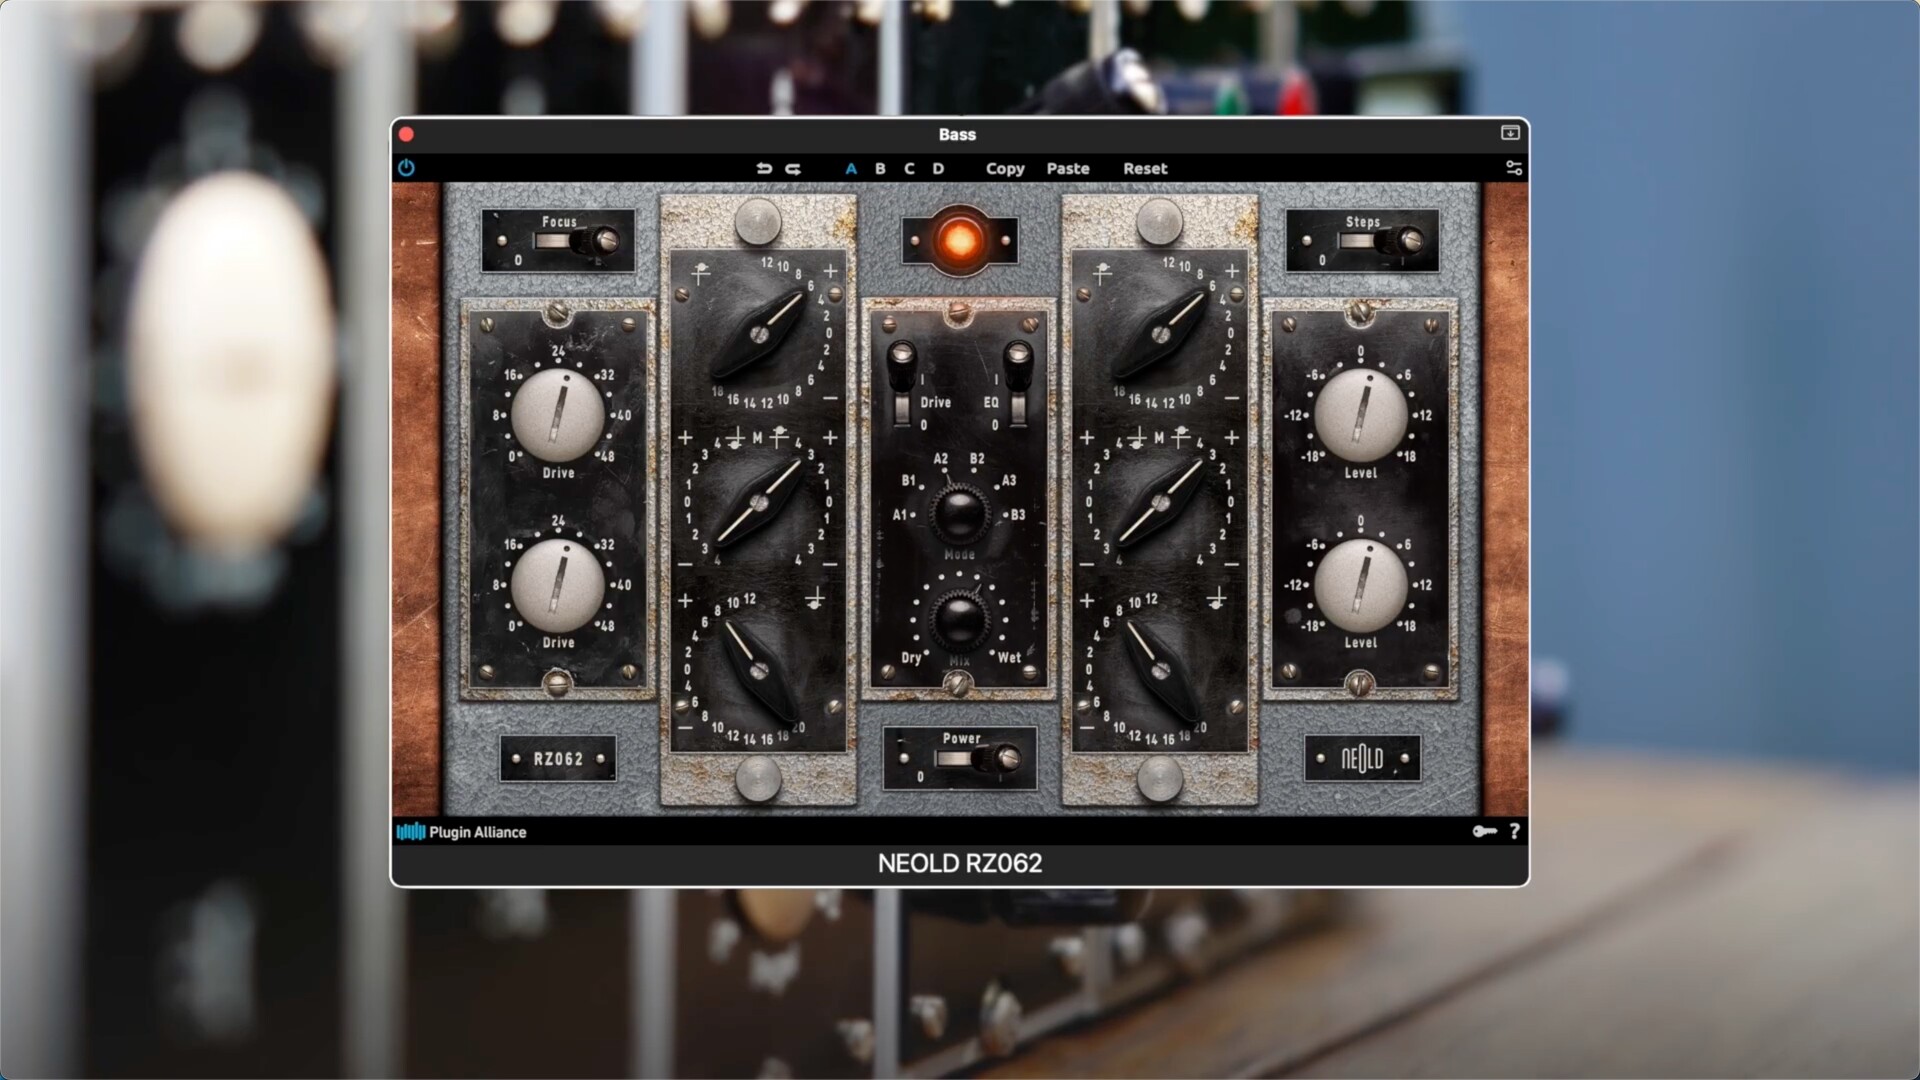This screenshot has height=1080, width=1920.
Task: Toggle the Drive lever switch in center
Action: point(901,383)
